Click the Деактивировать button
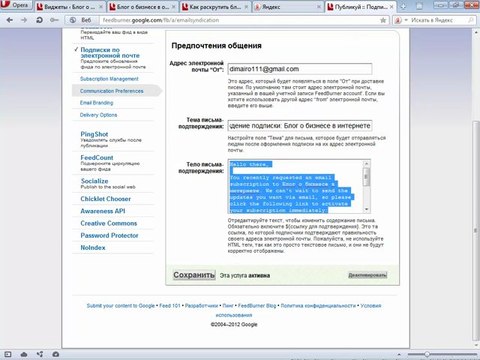 point(367,275)
